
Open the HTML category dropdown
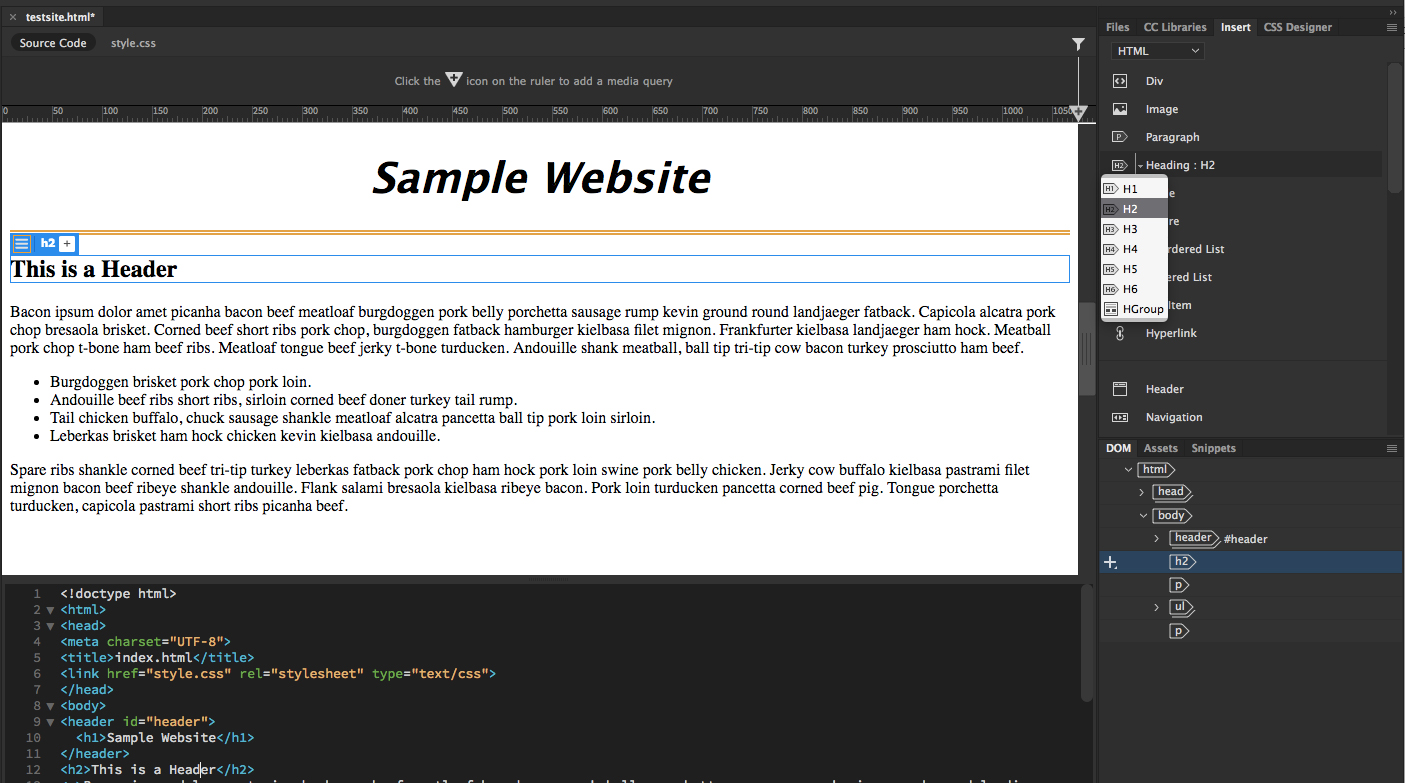point(1157,51)
